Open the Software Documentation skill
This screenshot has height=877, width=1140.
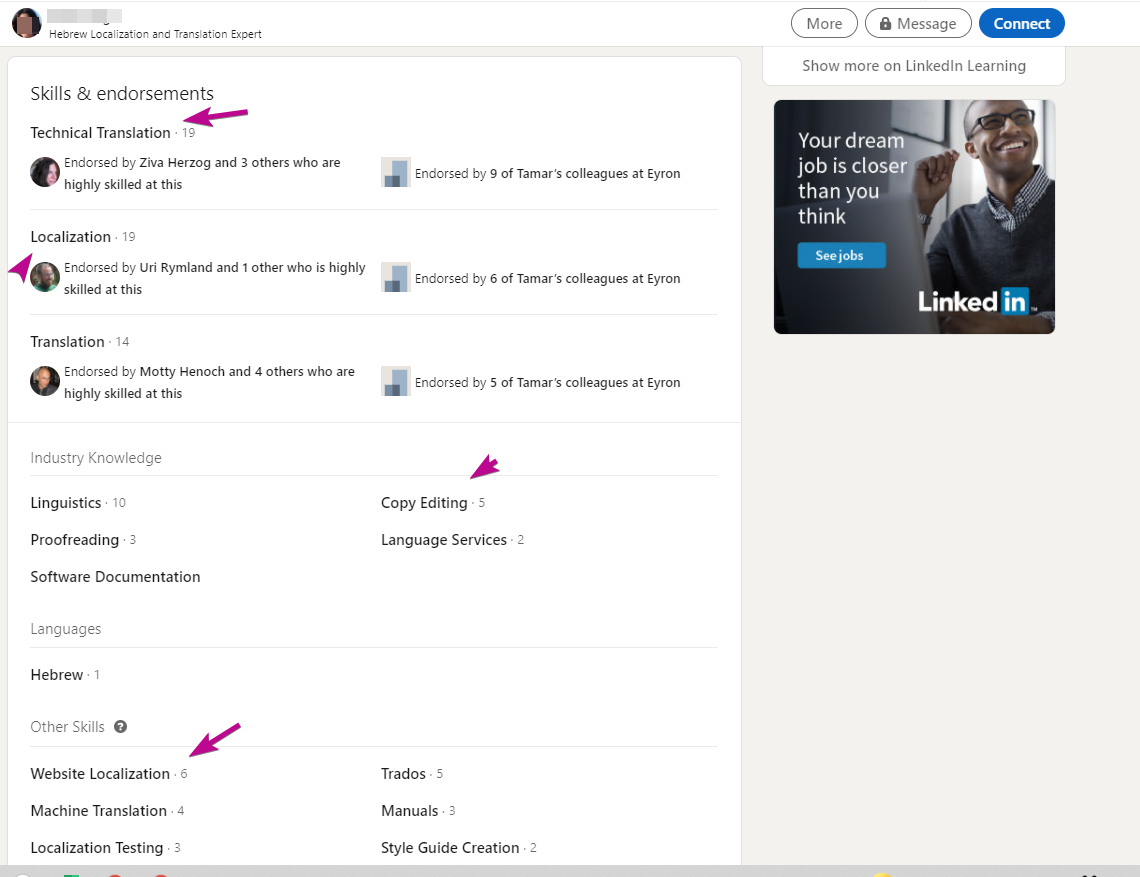click(x=115, y=577)
